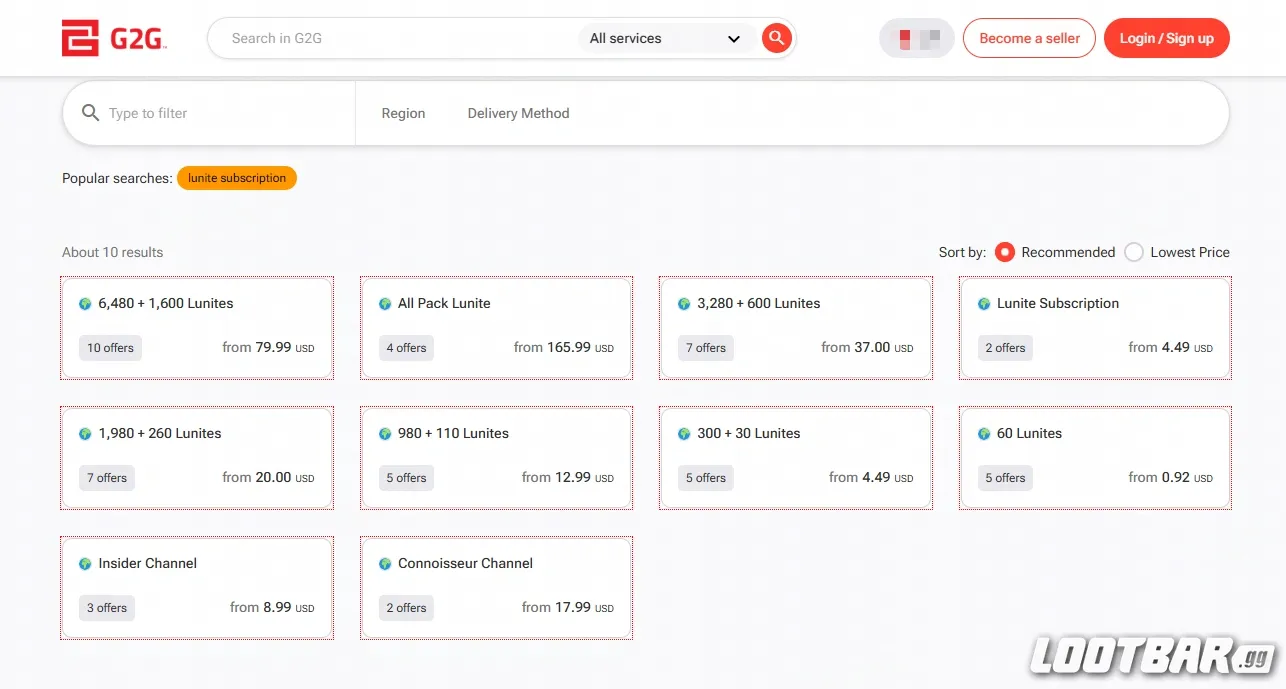This screenshot has width=1286, height=689.
Task: Select the Lowest Price sort option
Action: pyautogui.click(x=1134, y=252)
